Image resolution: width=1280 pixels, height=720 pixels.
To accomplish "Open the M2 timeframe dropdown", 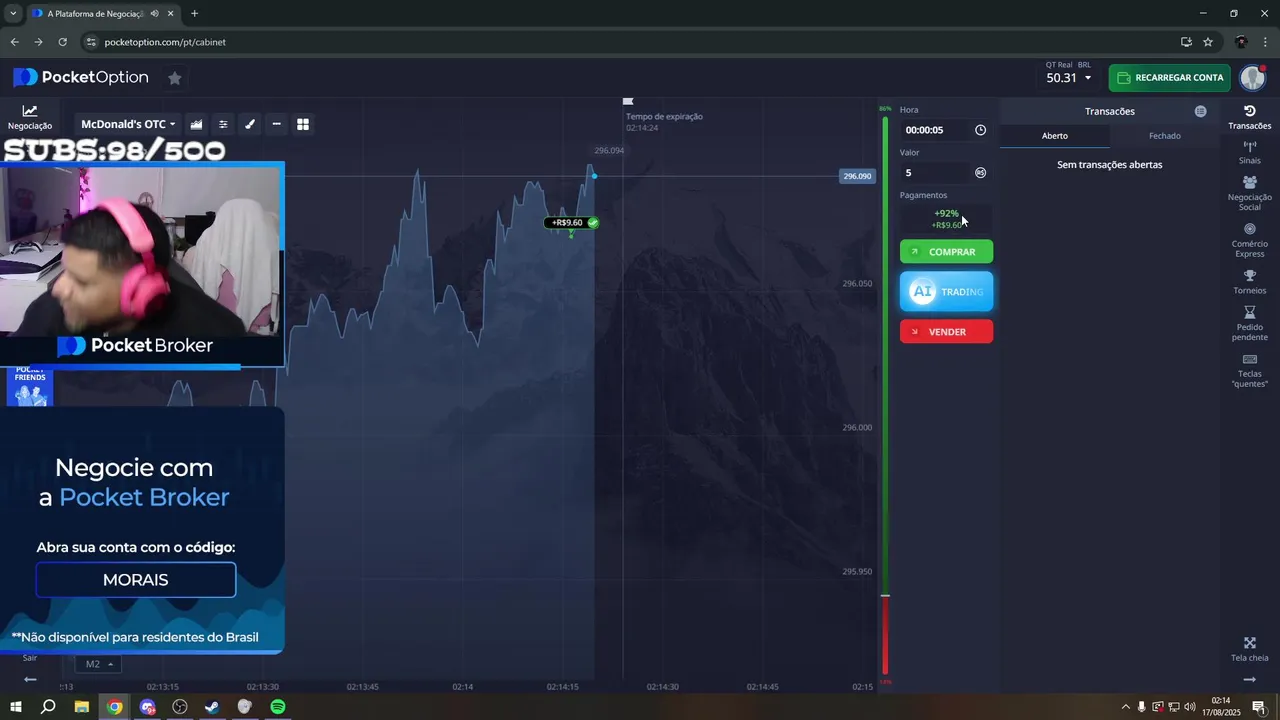I will pos(98,664).
